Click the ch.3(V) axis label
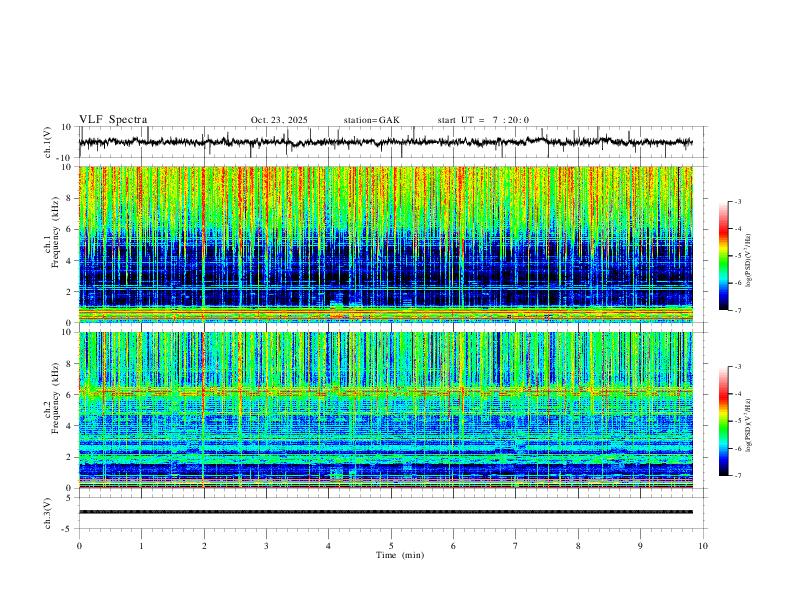This screenshot has width=792, height=612. [x=48, y=513]
